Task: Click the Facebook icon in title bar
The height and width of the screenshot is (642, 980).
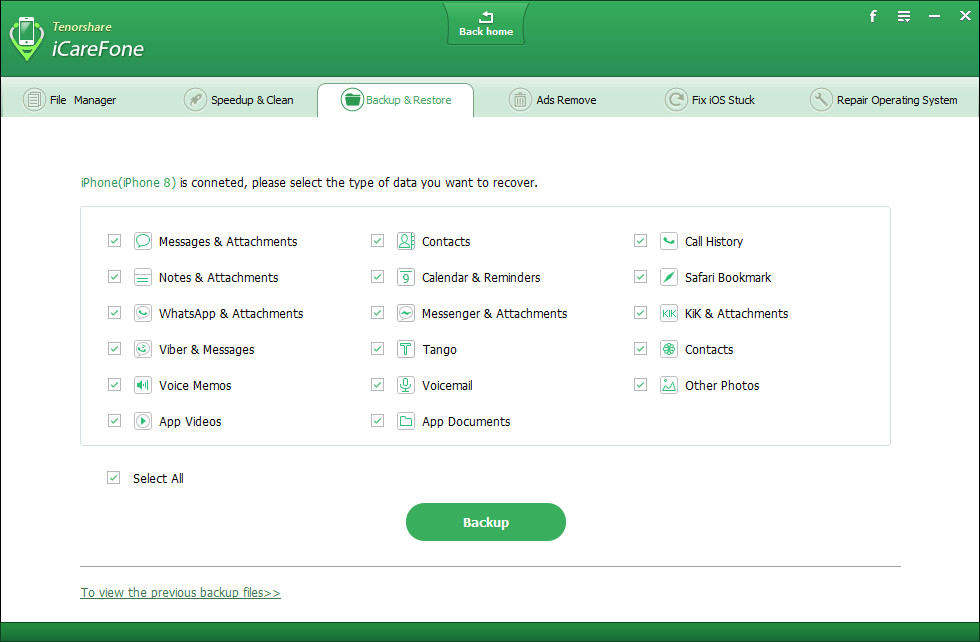Action: pyautogui.click(x=873, y=16)
